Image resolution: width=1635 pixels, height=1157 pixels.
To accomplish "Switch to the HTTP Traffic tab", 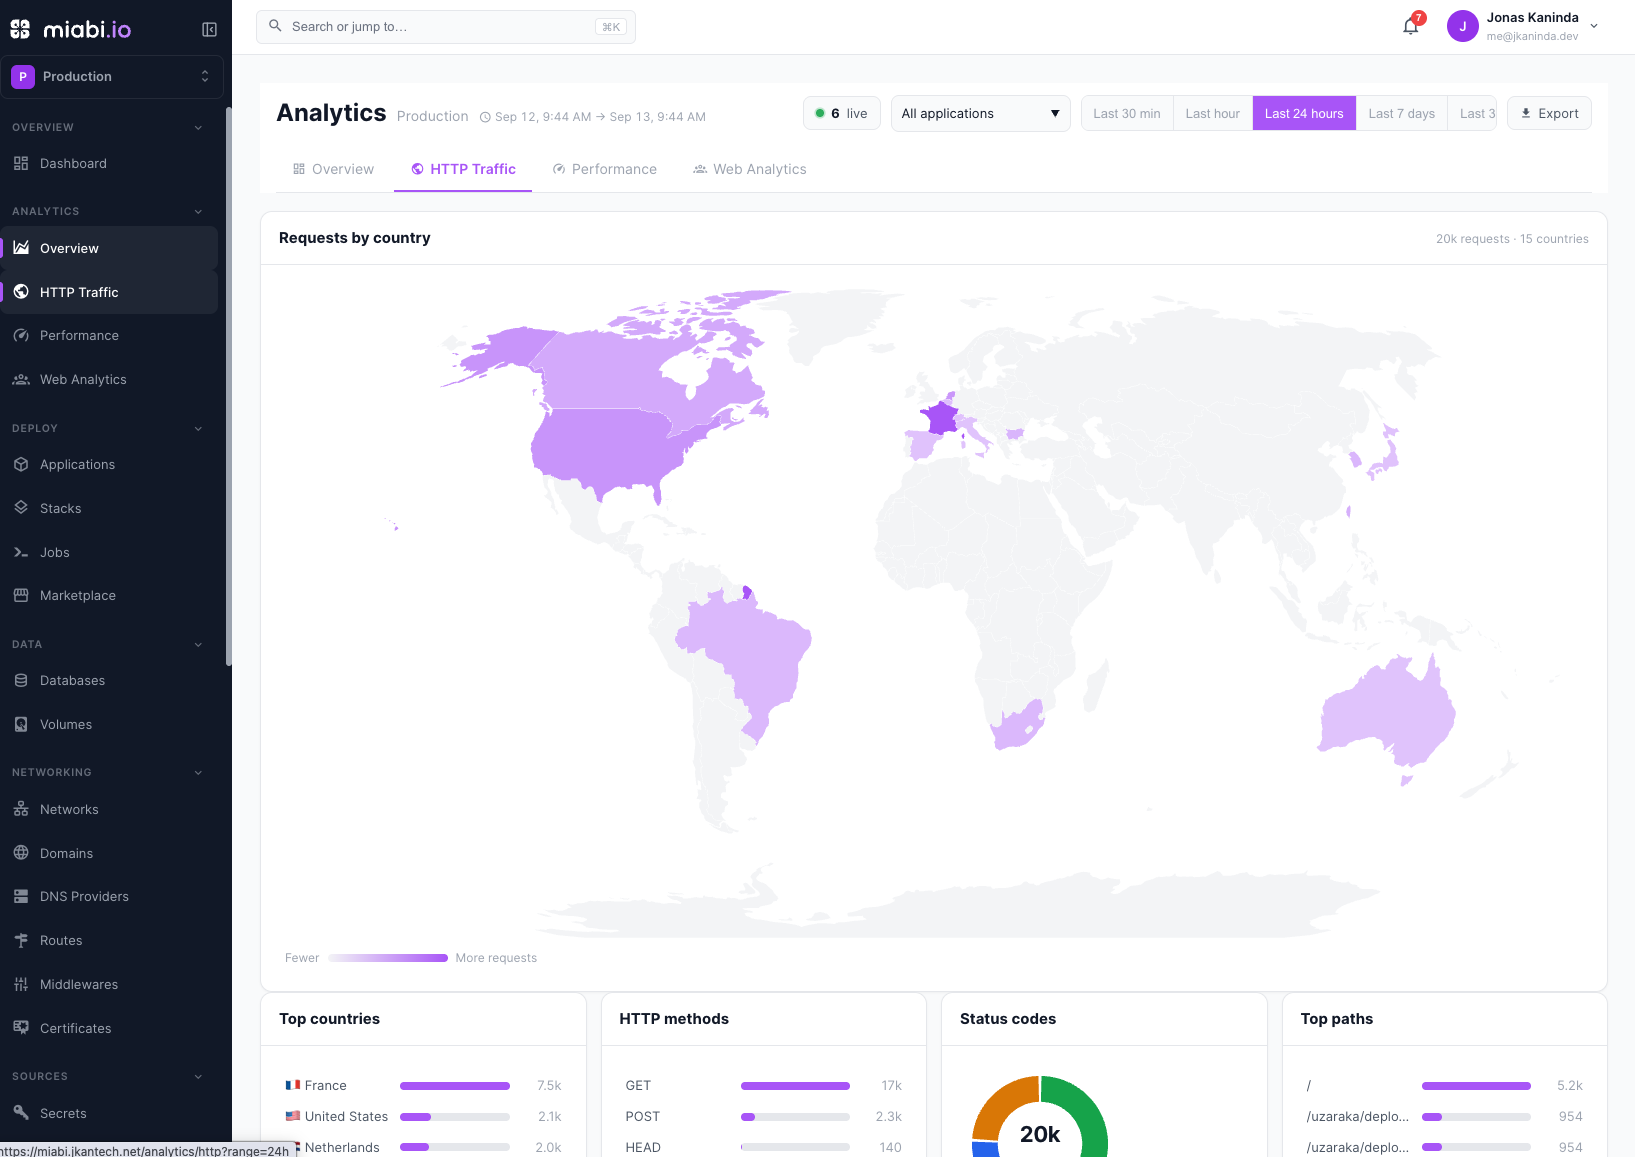I will [x=463, y=169].
